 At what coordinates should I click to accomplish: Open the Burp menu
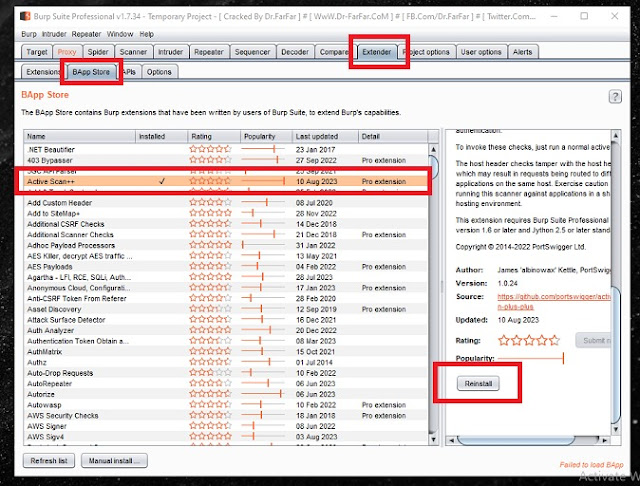pos(29,34)
